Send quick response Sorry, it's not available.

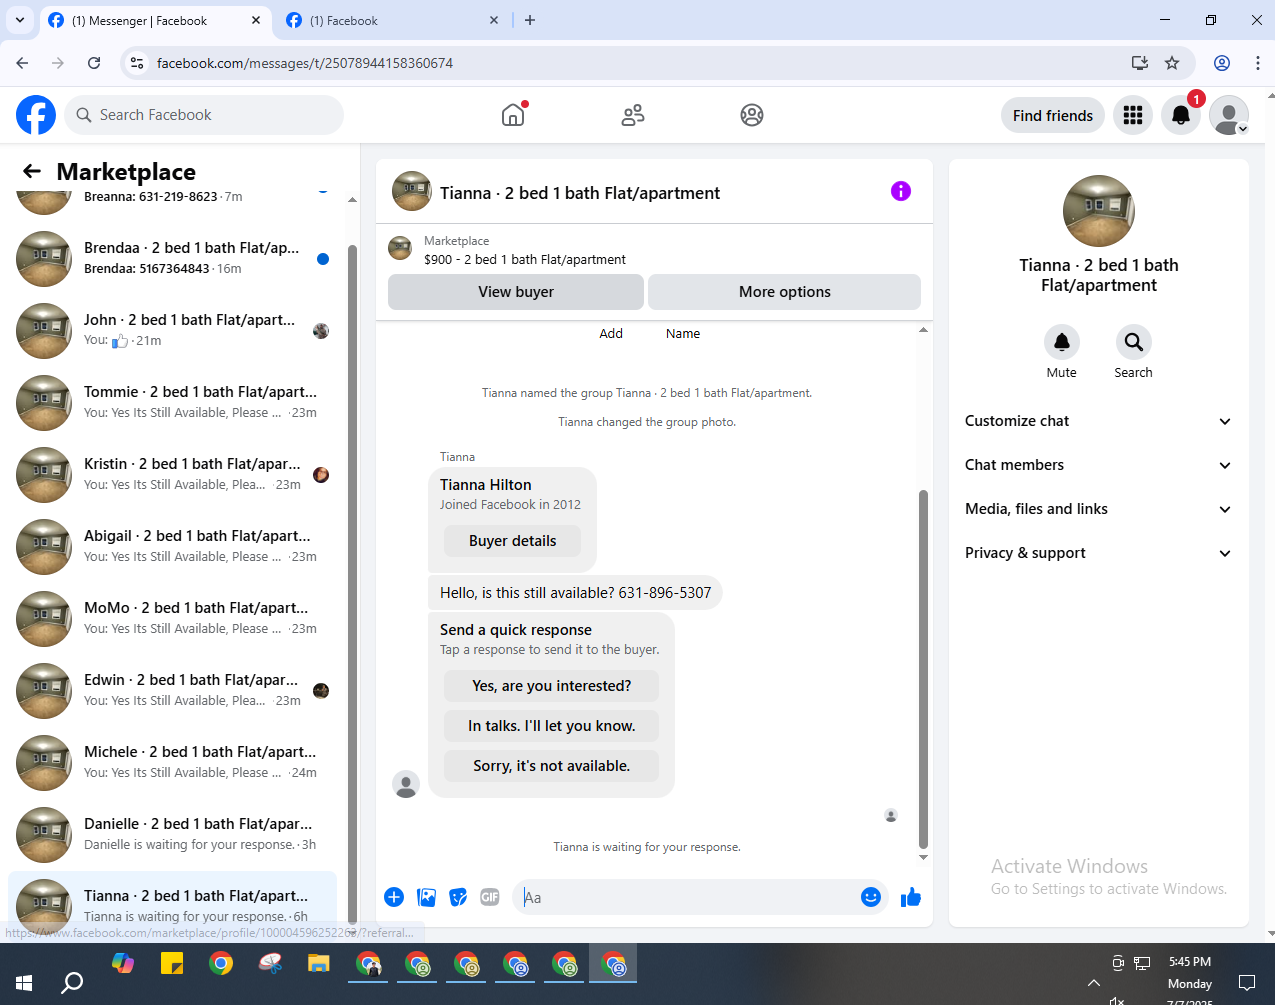tap(552, 766)
